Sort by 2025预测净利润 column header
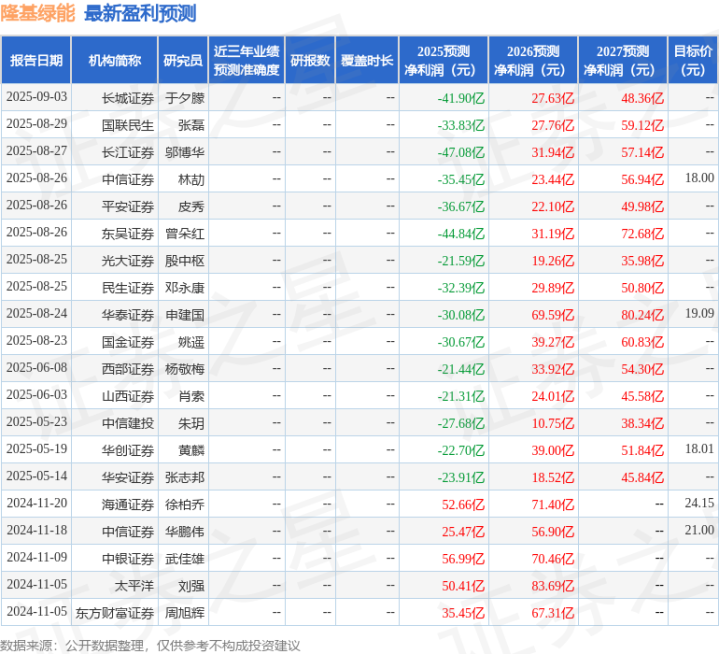Image resolution: width=719 pixels, height=654 pixels. (444, 61)
